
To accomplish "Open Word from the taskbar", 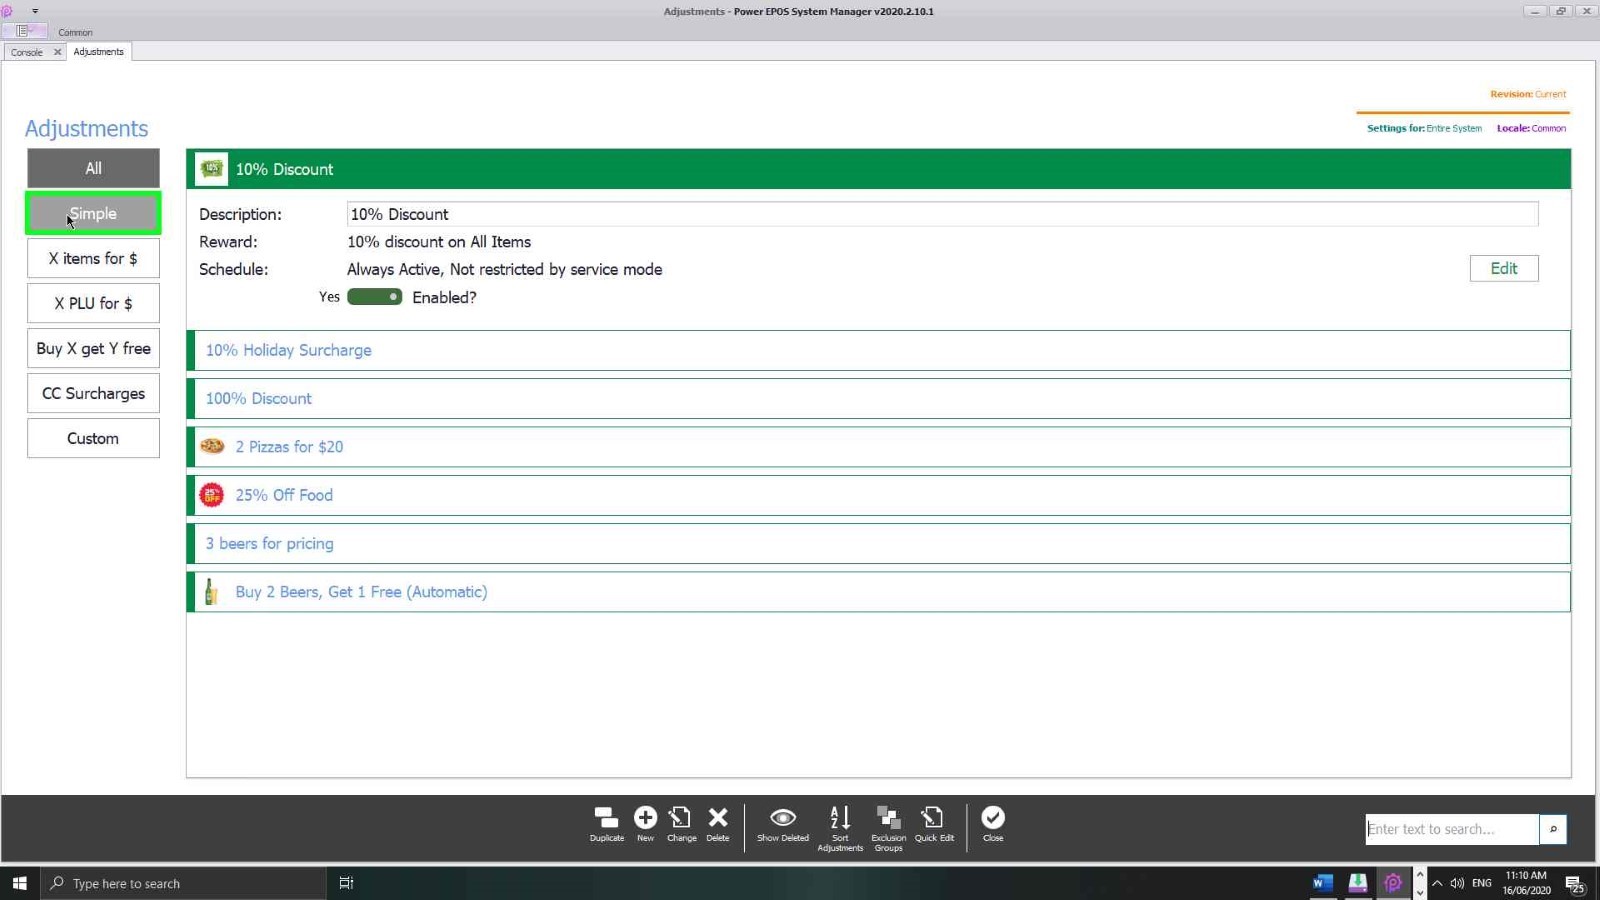I will [1323, 883].
